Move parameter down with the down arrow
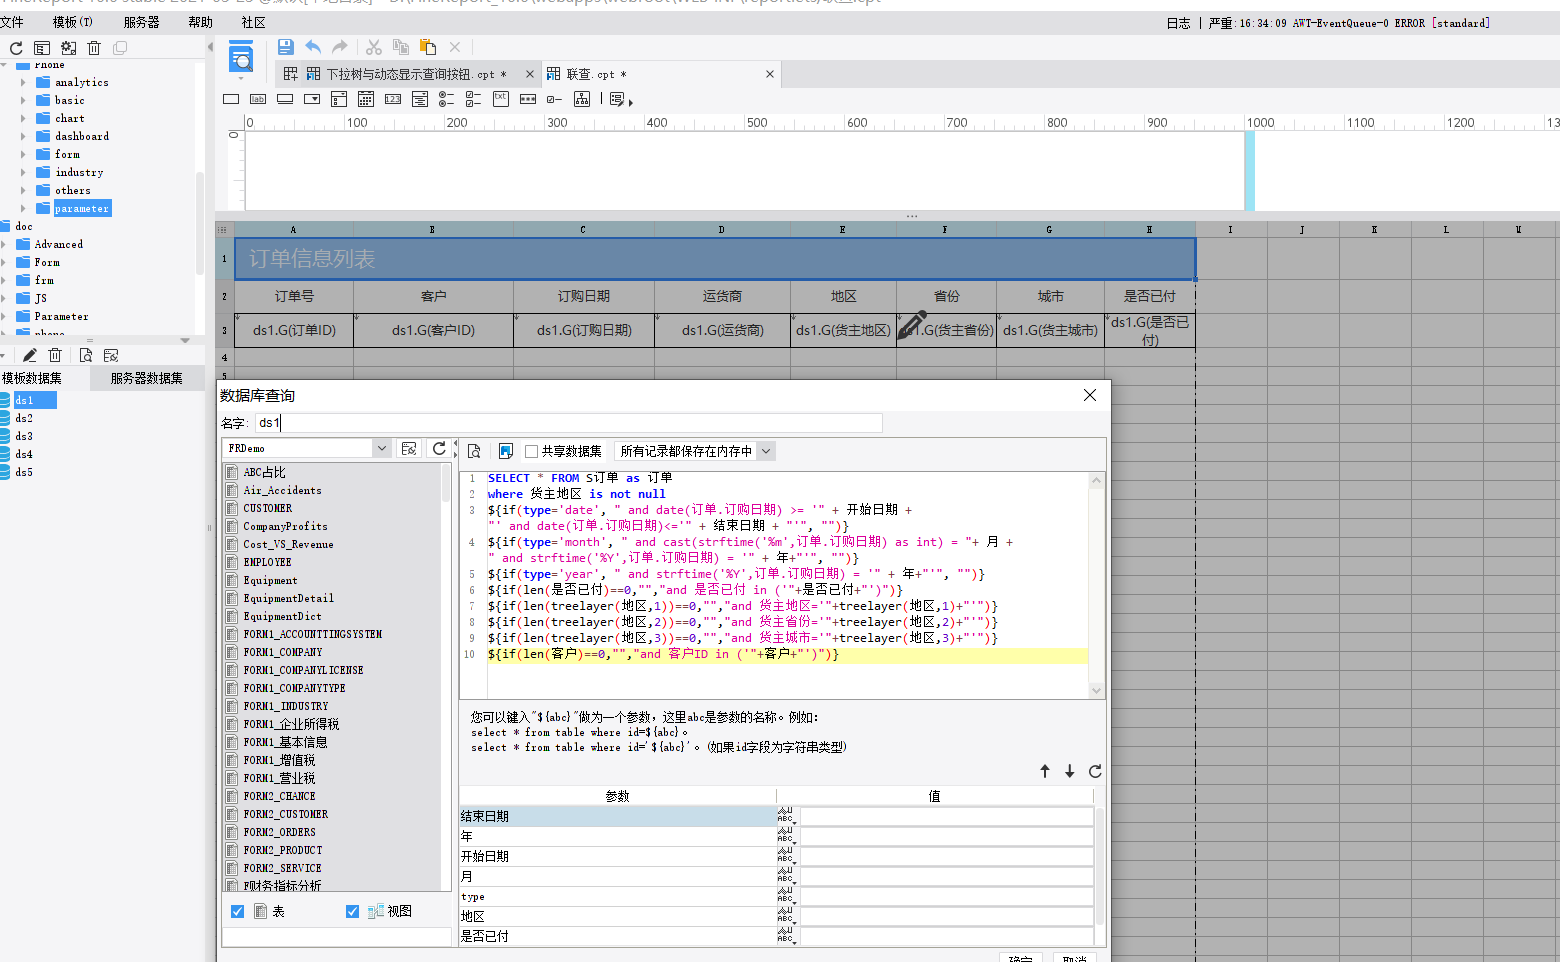The image size is (1560, 962). tap(1070, 771)
